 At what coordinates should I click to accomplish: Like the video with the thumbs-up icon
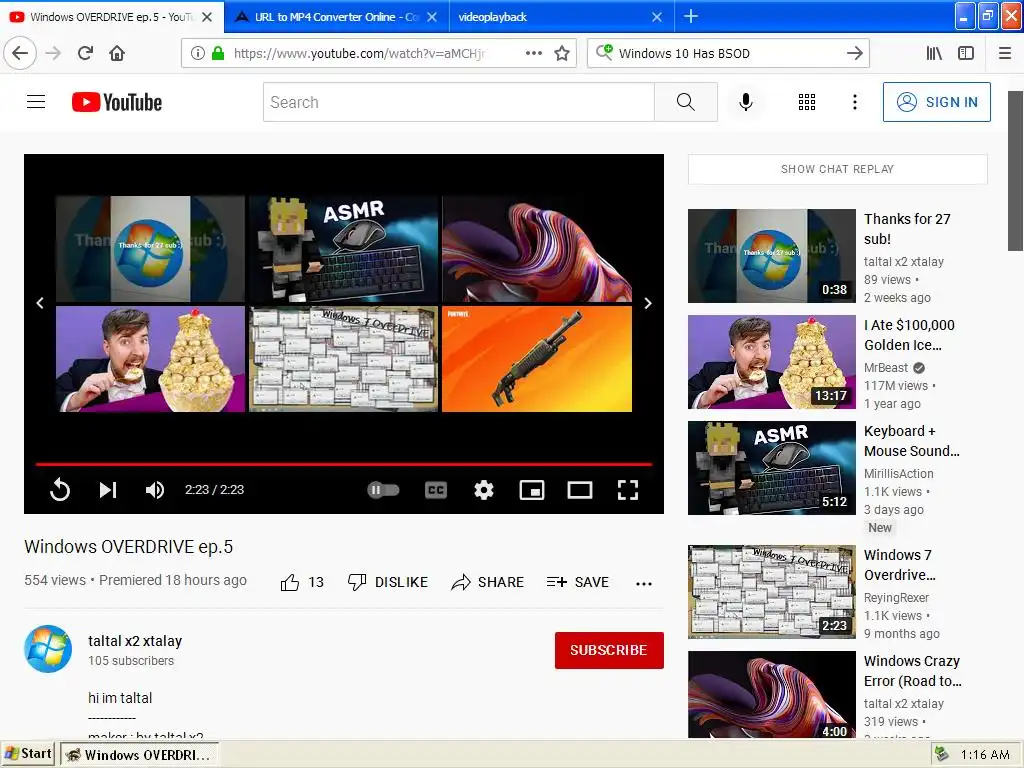[290, 582]
